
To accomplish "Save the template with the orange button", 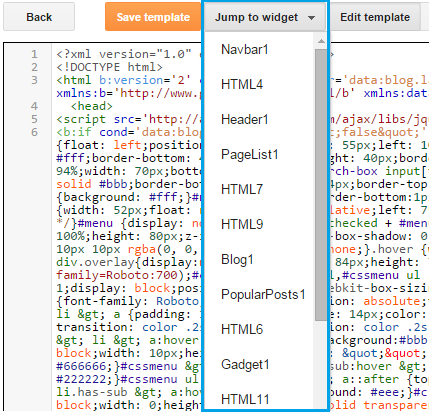I will [x=153, y=17].
